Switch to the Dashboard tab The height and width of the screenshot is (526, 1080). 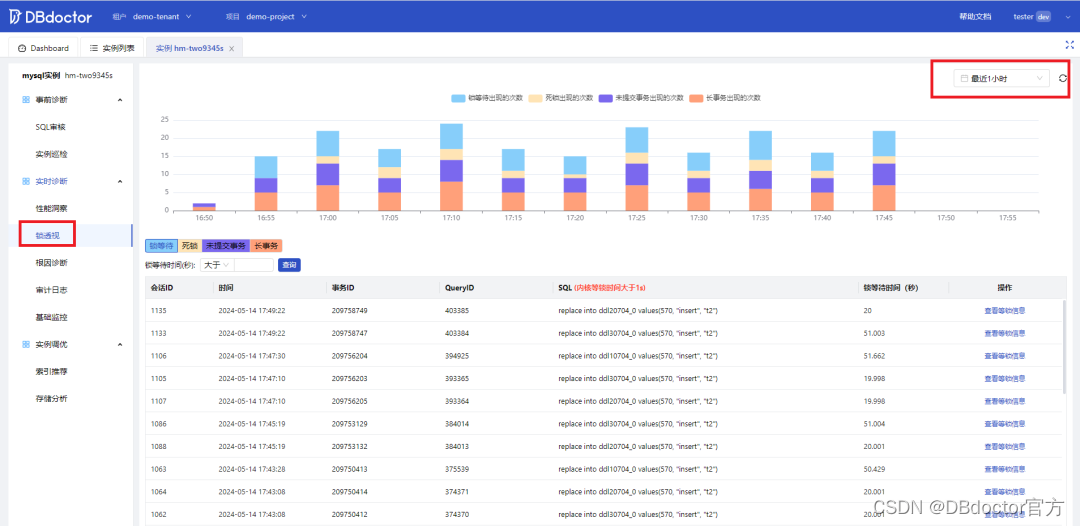pyautogui.click(x=43, y=48)
